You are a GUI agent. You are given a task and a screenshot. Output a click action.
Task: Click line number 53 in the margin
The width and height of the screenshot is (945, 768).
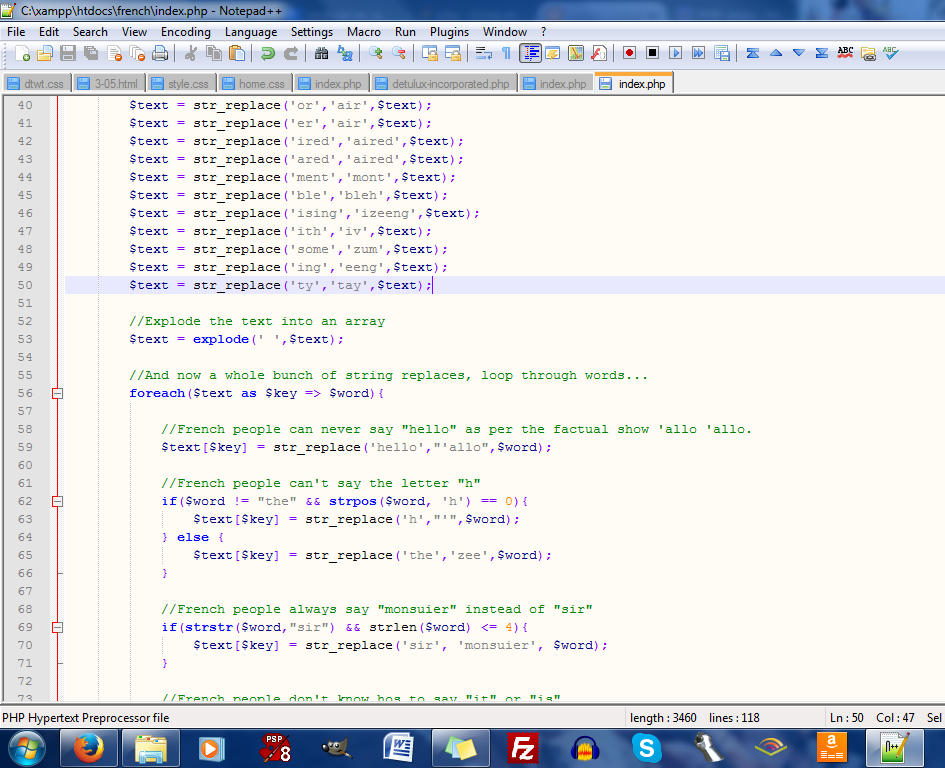point(25,339)
